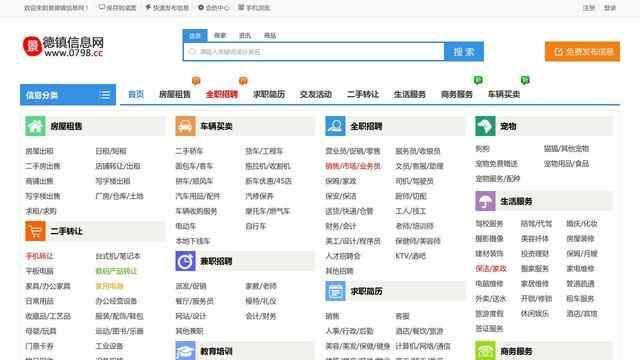Open the red 手机转让 link
Screen dimensions: 640x360
click(x=39, y=256)
